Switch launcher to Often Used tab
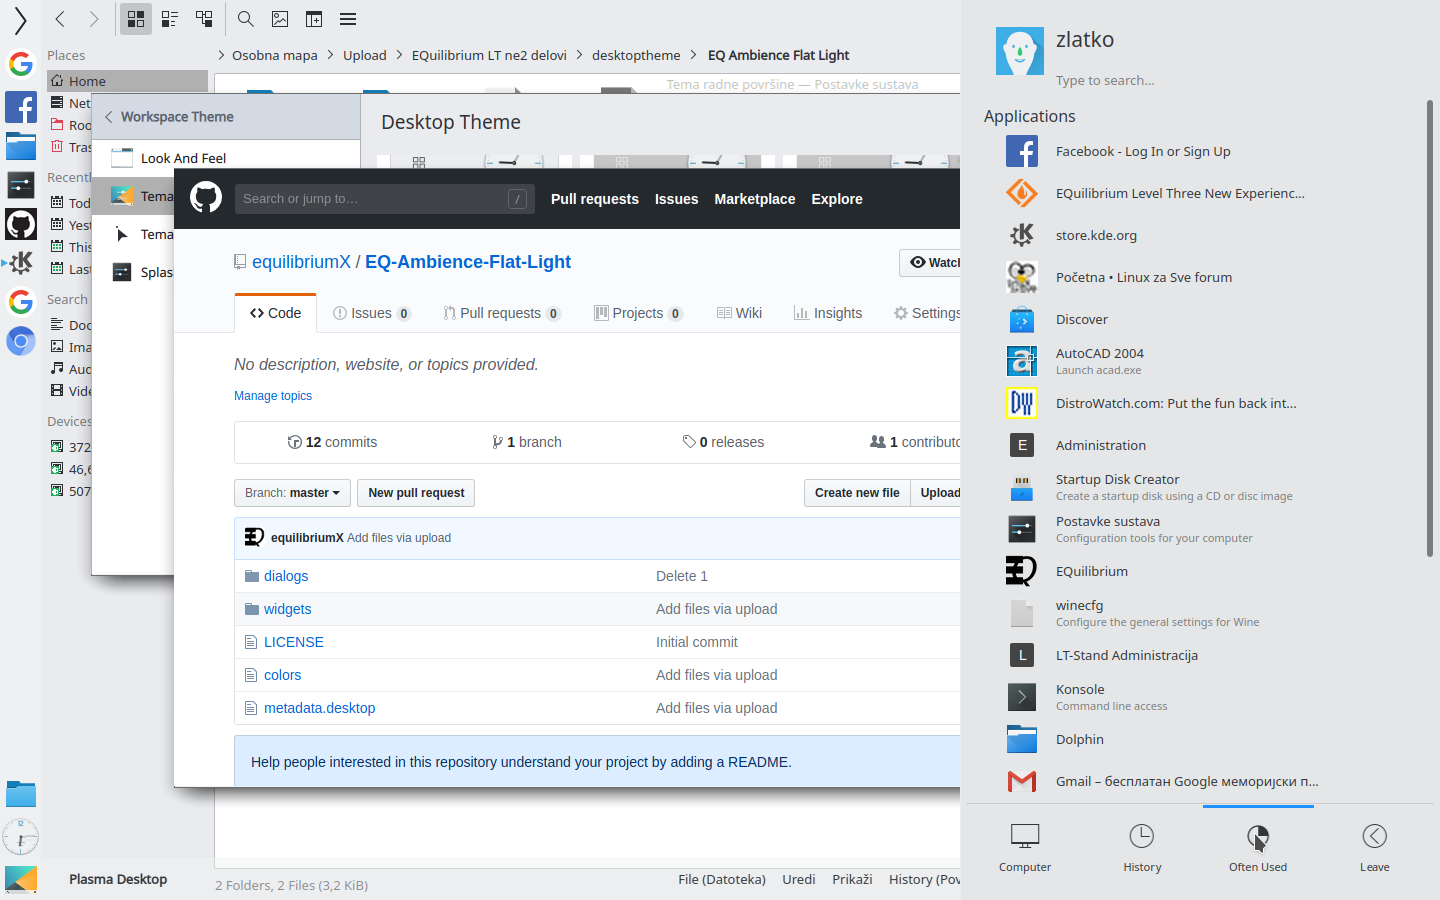The image size is (1440, 900). pyautogui.click(x=1258, y=848)
